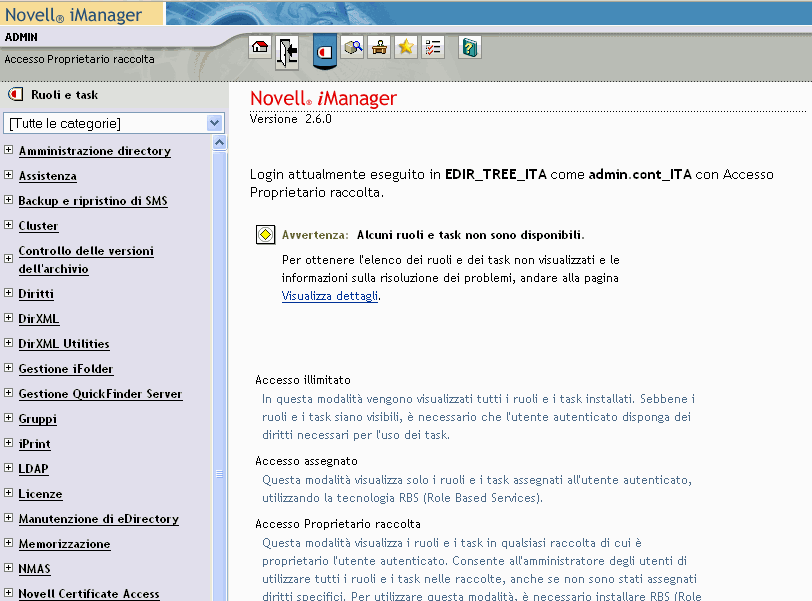Click the yellow warning diamond icon
The width and height of the screenshot is (812, 601).
(266, 234)
